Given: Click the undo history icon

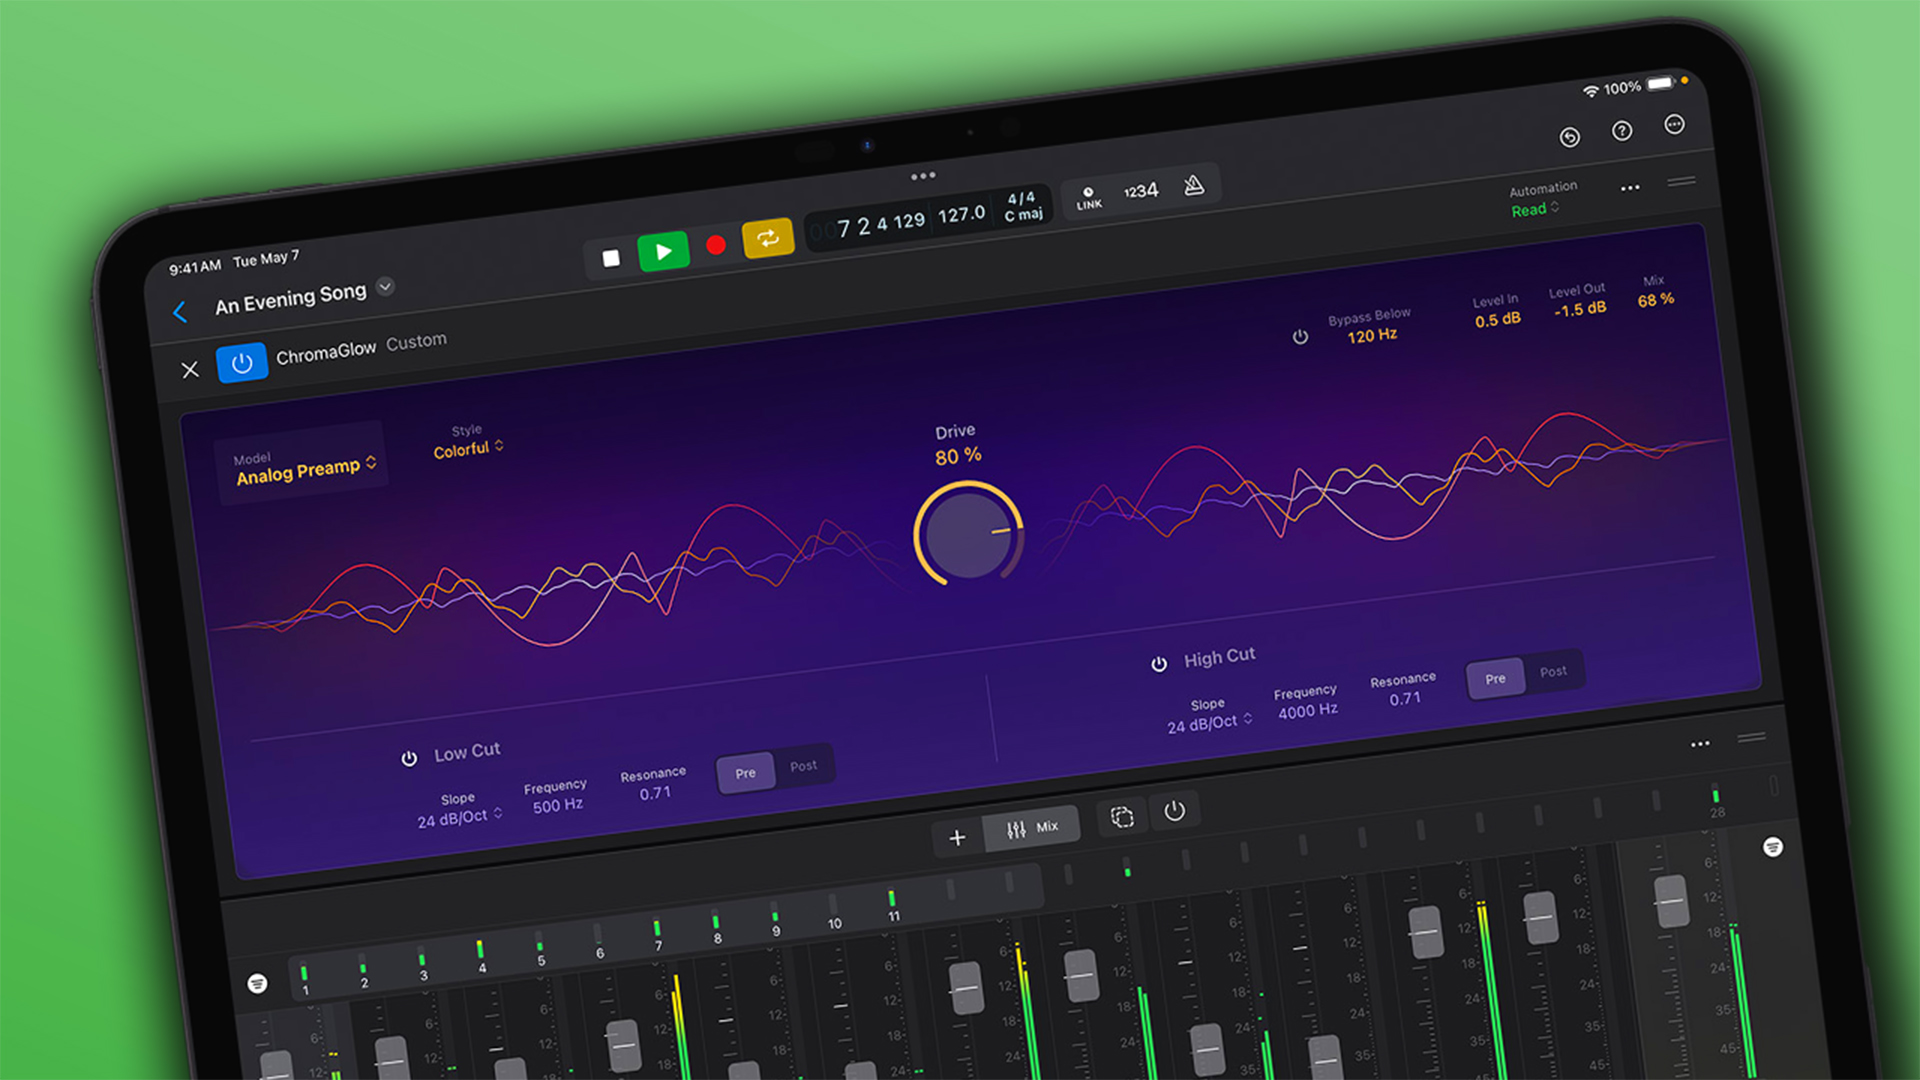Looking at the screenshot, I should pos(1570,137).
